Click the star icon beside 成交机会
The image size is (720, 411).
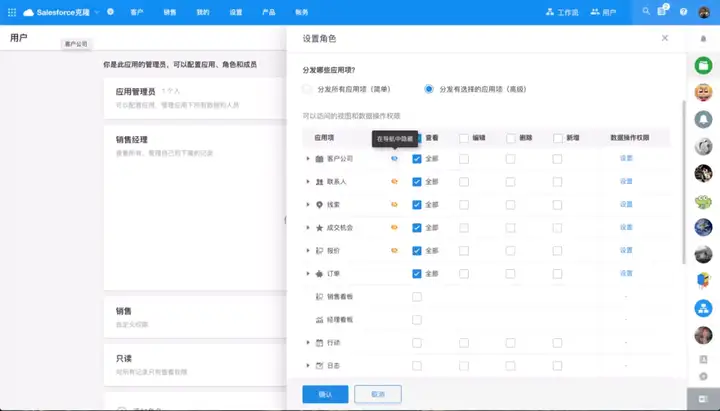click(320, 228)
